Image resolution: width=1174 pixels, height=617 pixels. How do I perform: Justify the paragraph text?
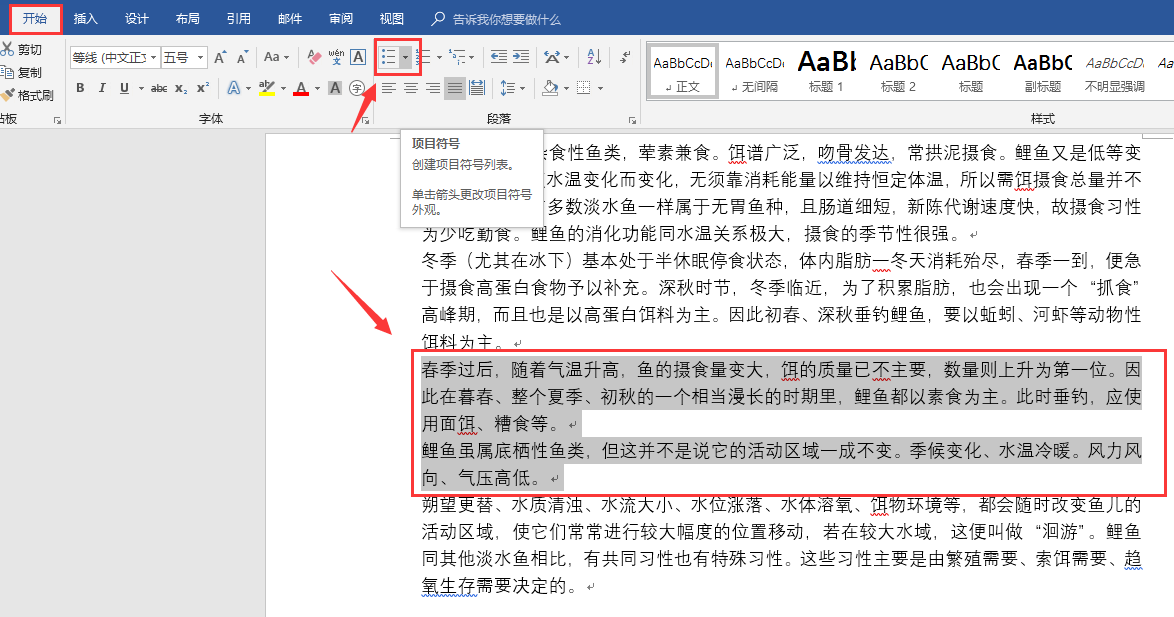(454, 88)
